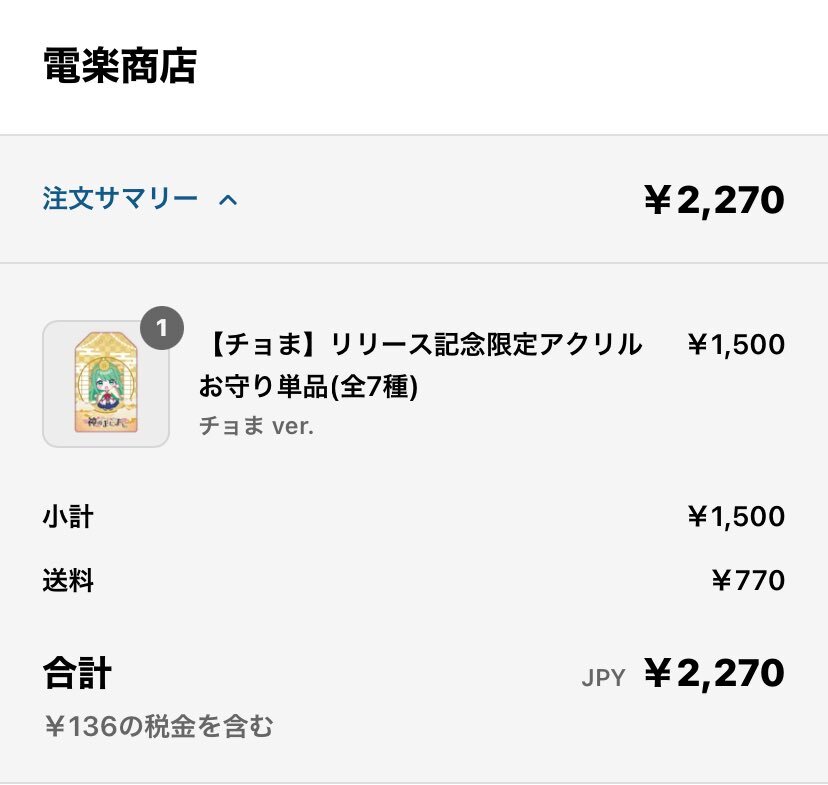Screen dimensions: 828x785
Task: Click the order summary total ¥2,270 at top
Action: [714, 200]
